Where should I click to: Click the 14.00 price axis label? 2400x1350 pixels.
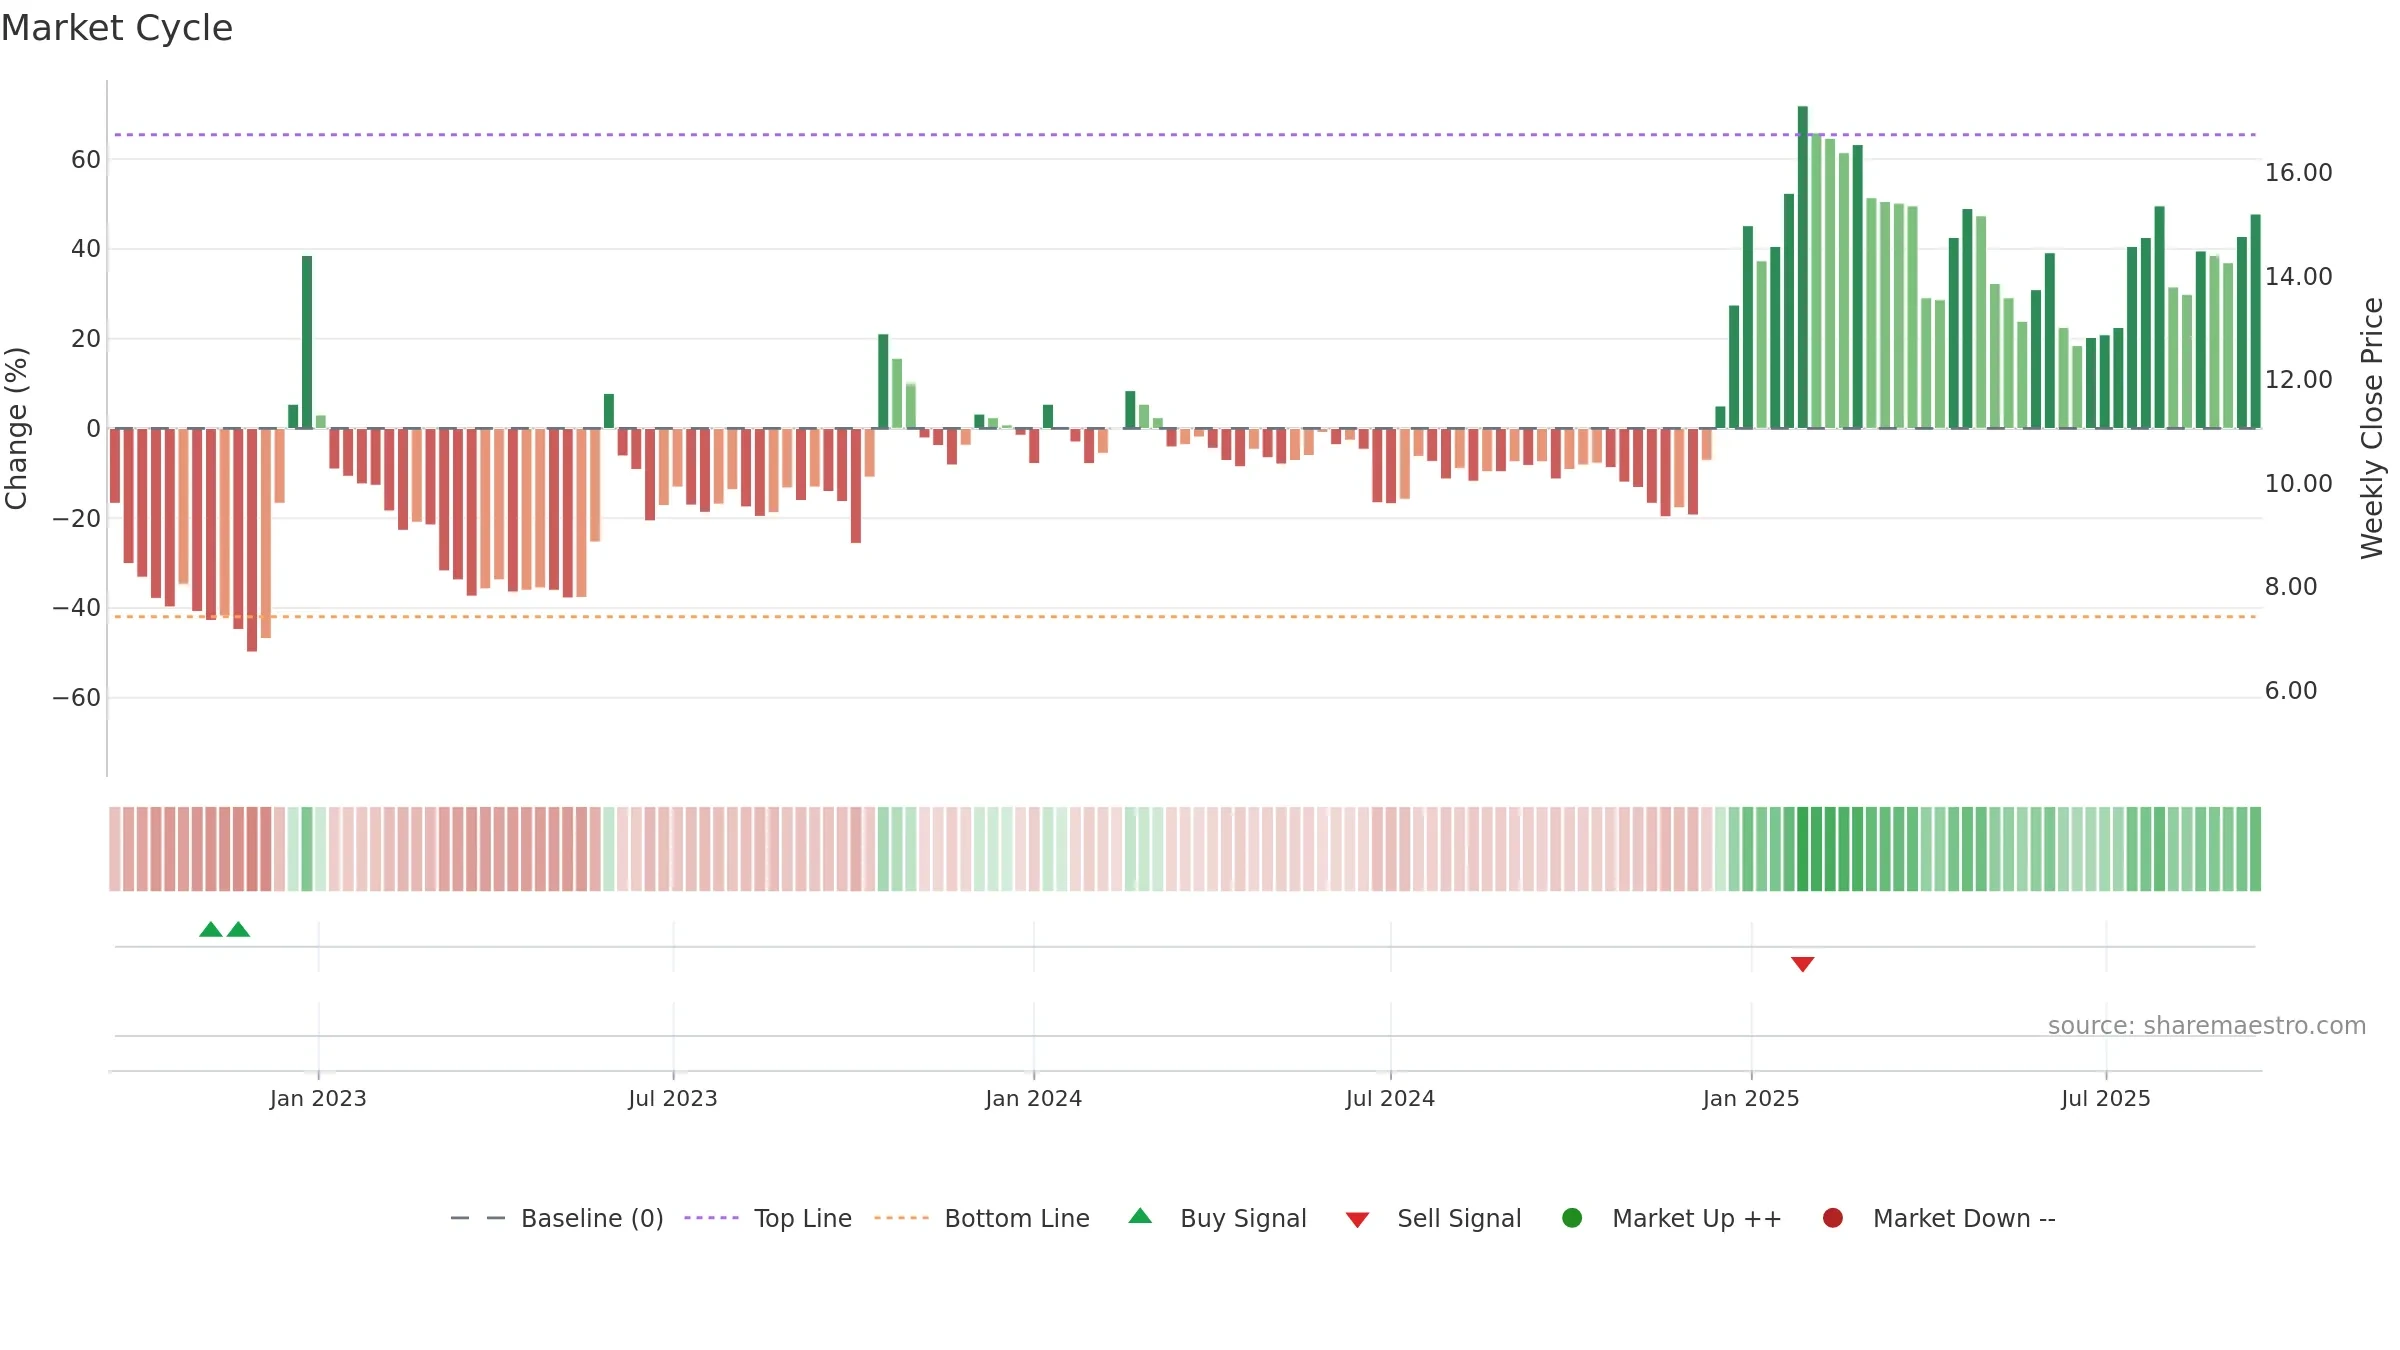coord(2298,276)
